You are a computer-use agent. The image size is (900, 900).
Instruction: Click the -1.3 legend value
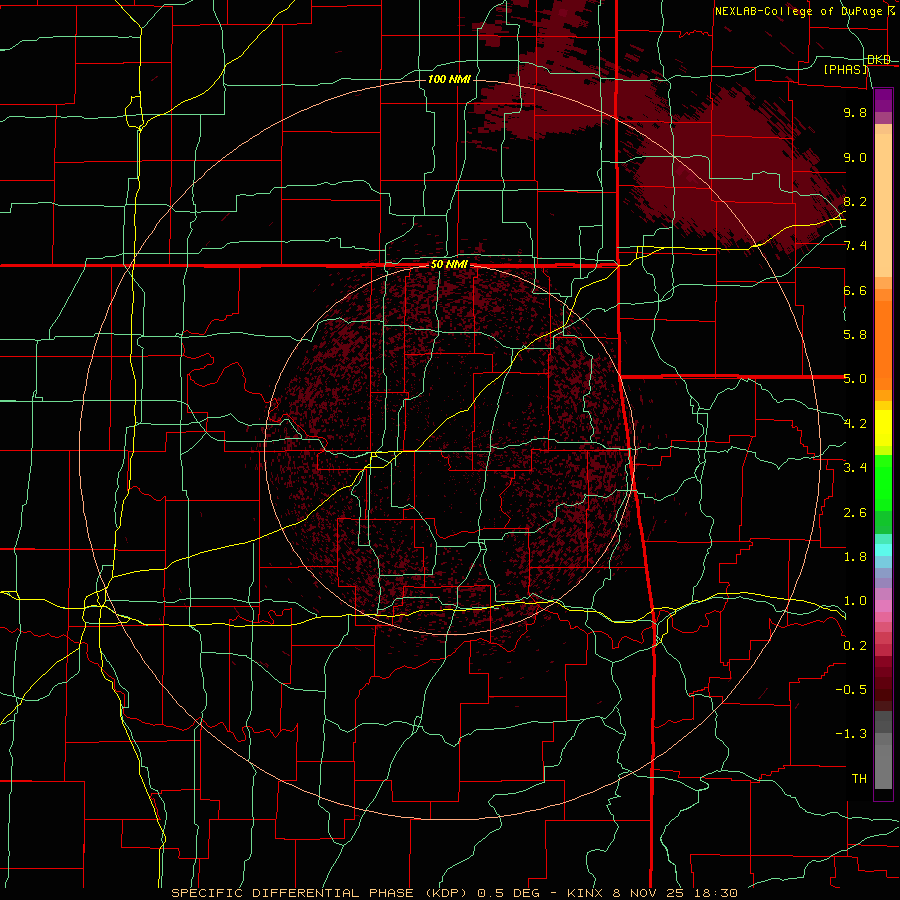[x=851, y=734]
